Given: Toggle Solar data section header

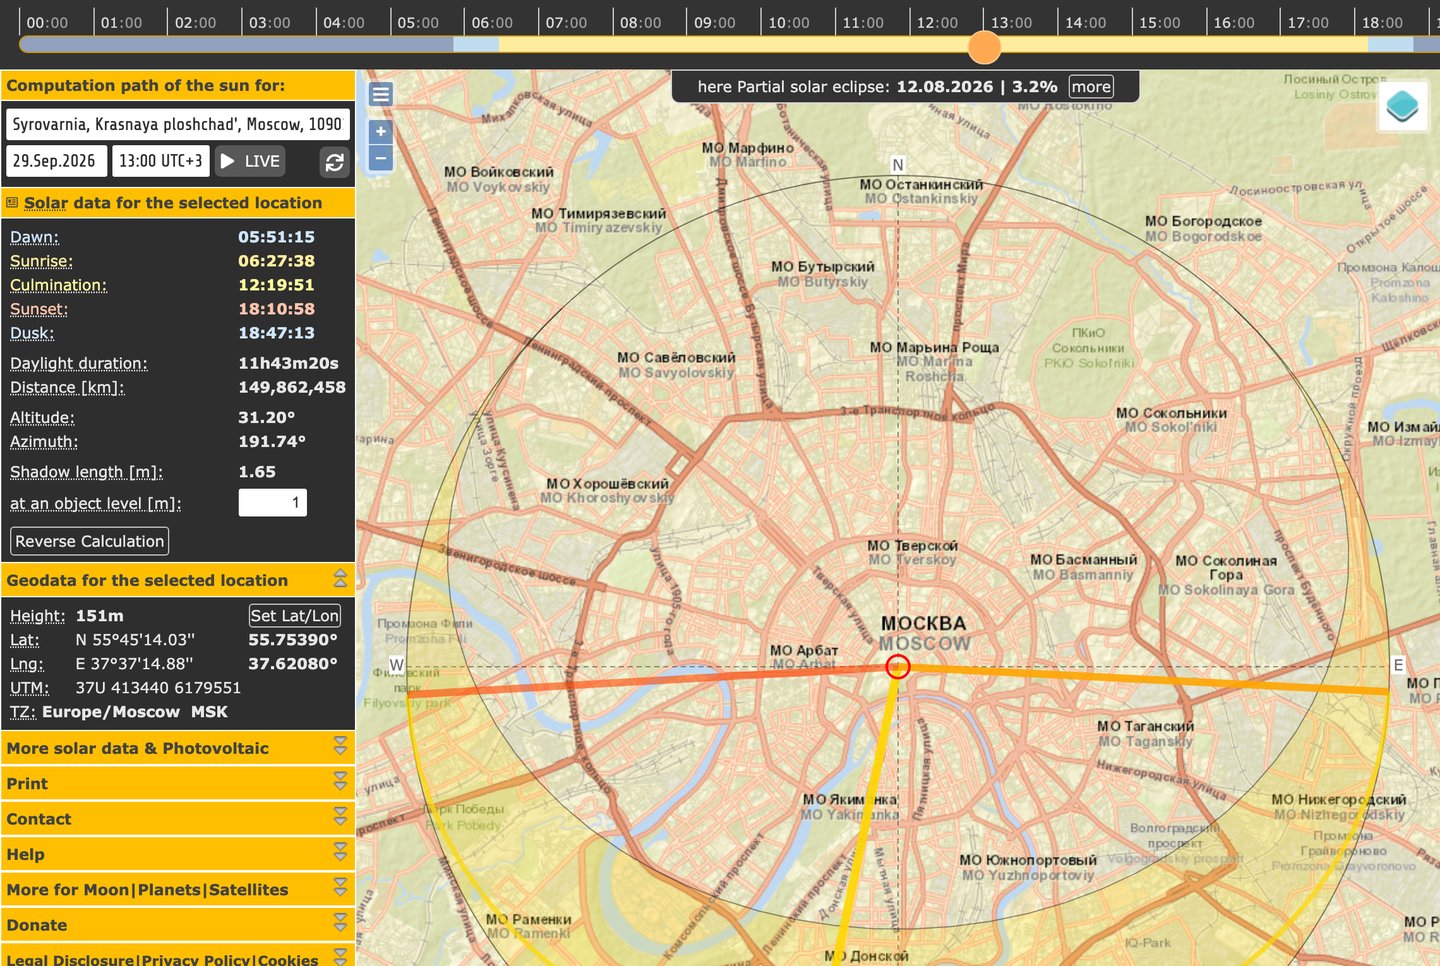Looking at the screenshot, I should pos(178,203).
